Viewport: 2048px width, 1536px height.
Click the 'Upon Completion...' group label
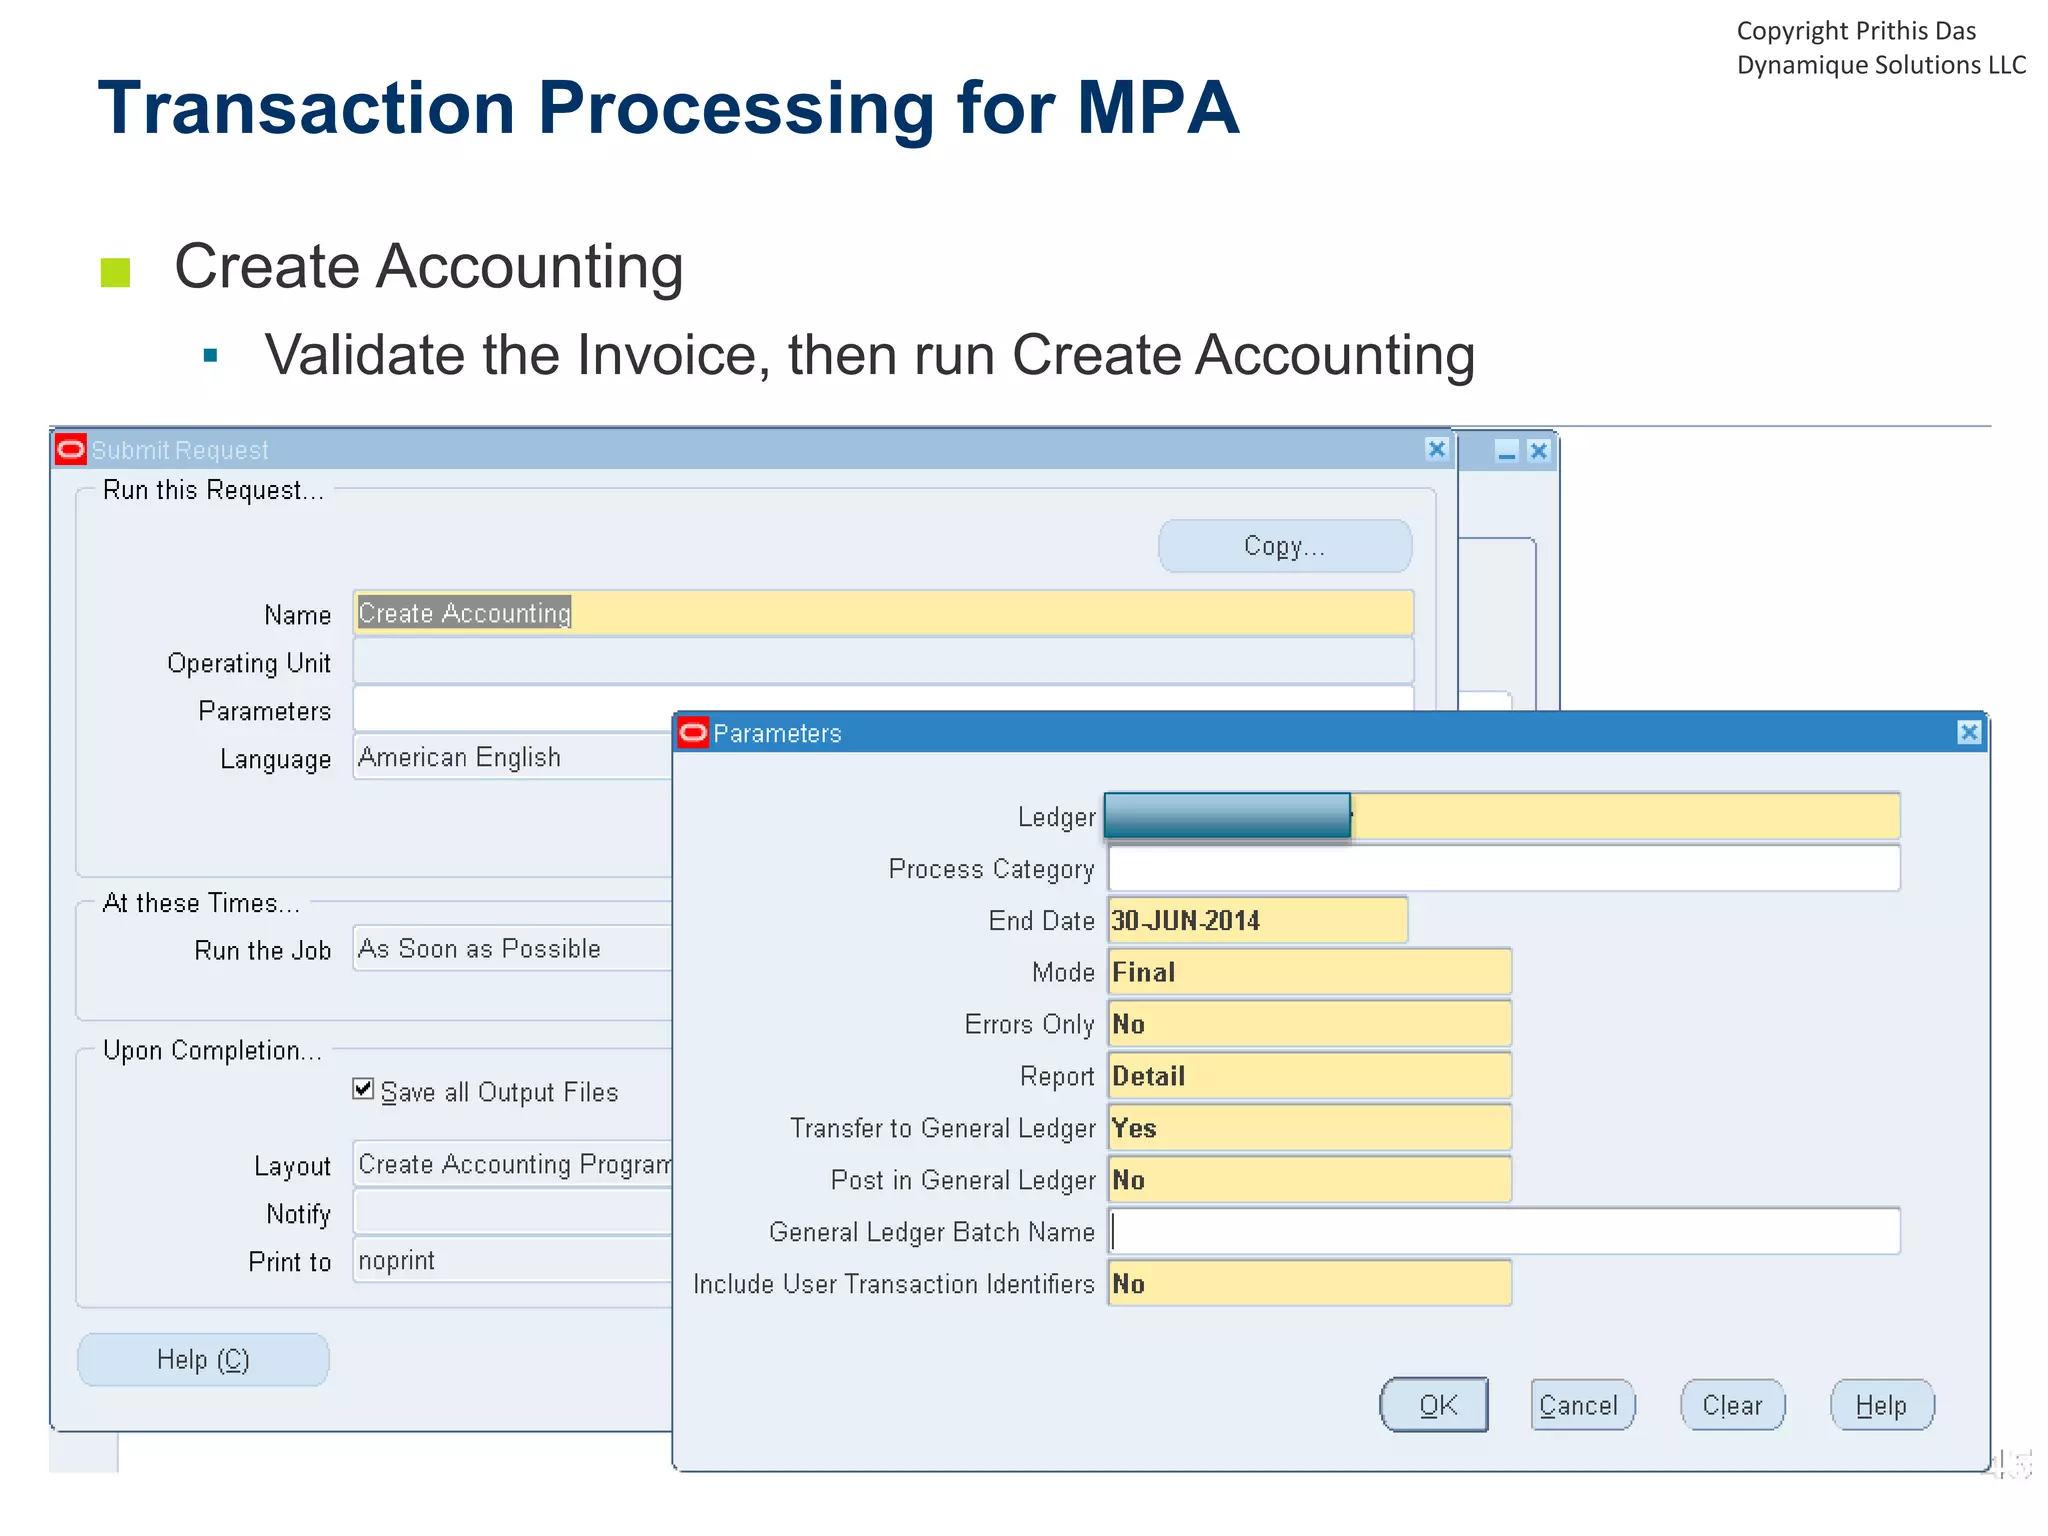(212, 1050)
